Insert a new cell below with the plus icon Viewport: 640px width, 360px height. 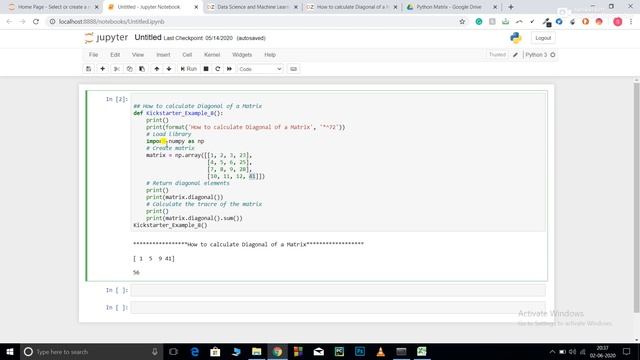(x=102, y=69)
